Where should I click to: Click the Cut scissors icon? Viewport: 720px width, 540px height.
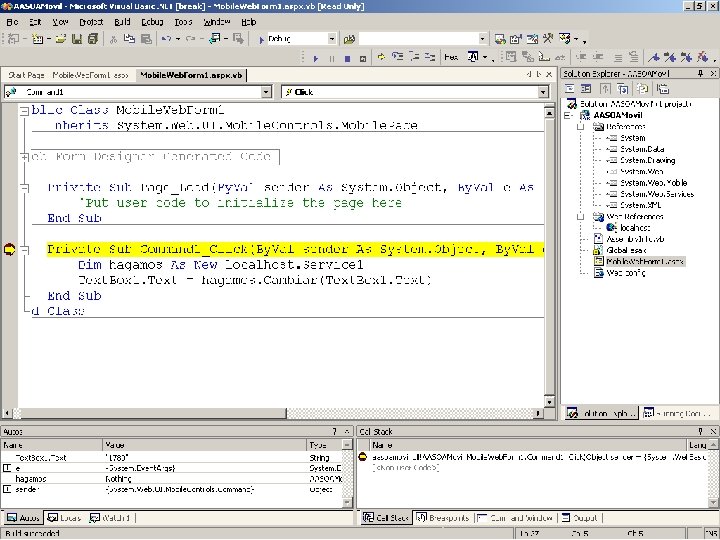pos(113,39)
